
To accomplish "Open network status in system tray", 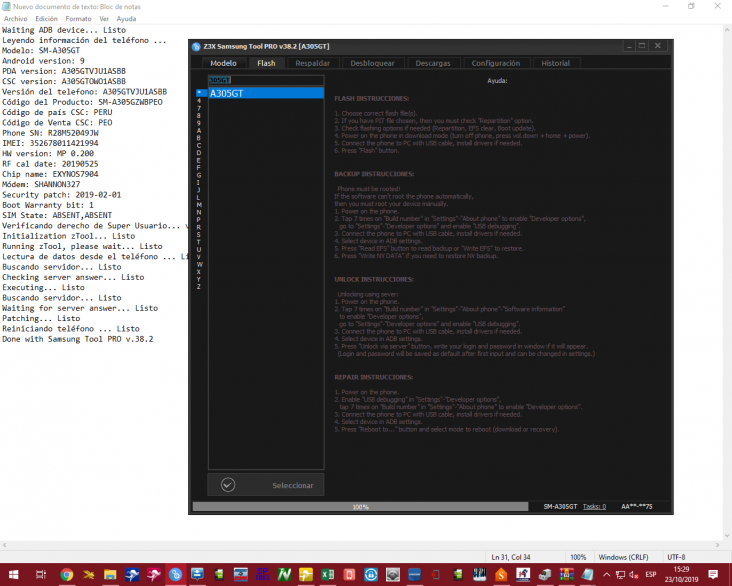I will 620,574.
